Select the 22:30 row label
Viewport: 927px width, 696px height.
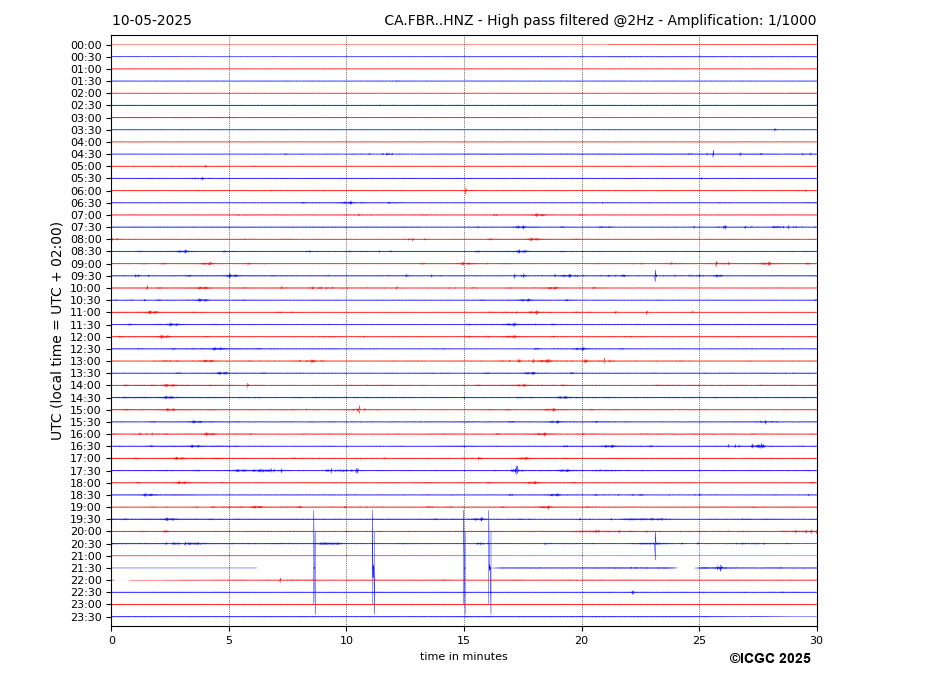click(x=86, y=593)
